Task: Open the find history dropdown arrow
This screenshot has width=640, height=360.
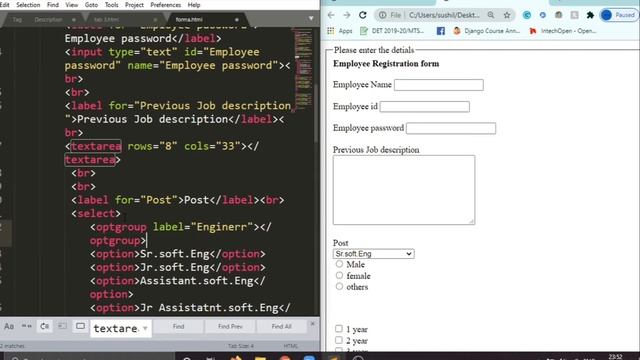Action: coord(145,328)
